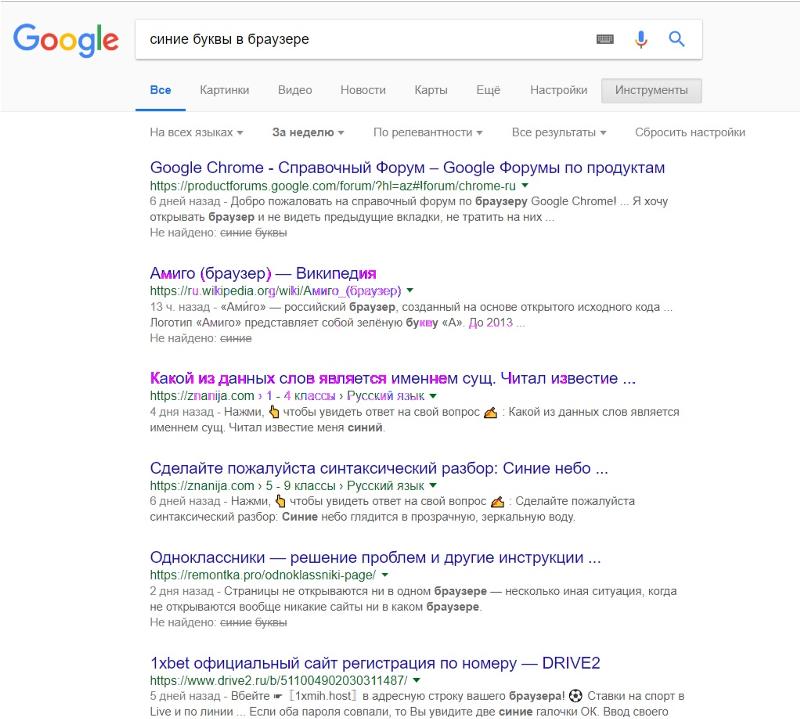Click the pointing hand emoji in синтаксический разбор snippet
Viewport: 800px width, 719px height.
click(x=280, y=501)
